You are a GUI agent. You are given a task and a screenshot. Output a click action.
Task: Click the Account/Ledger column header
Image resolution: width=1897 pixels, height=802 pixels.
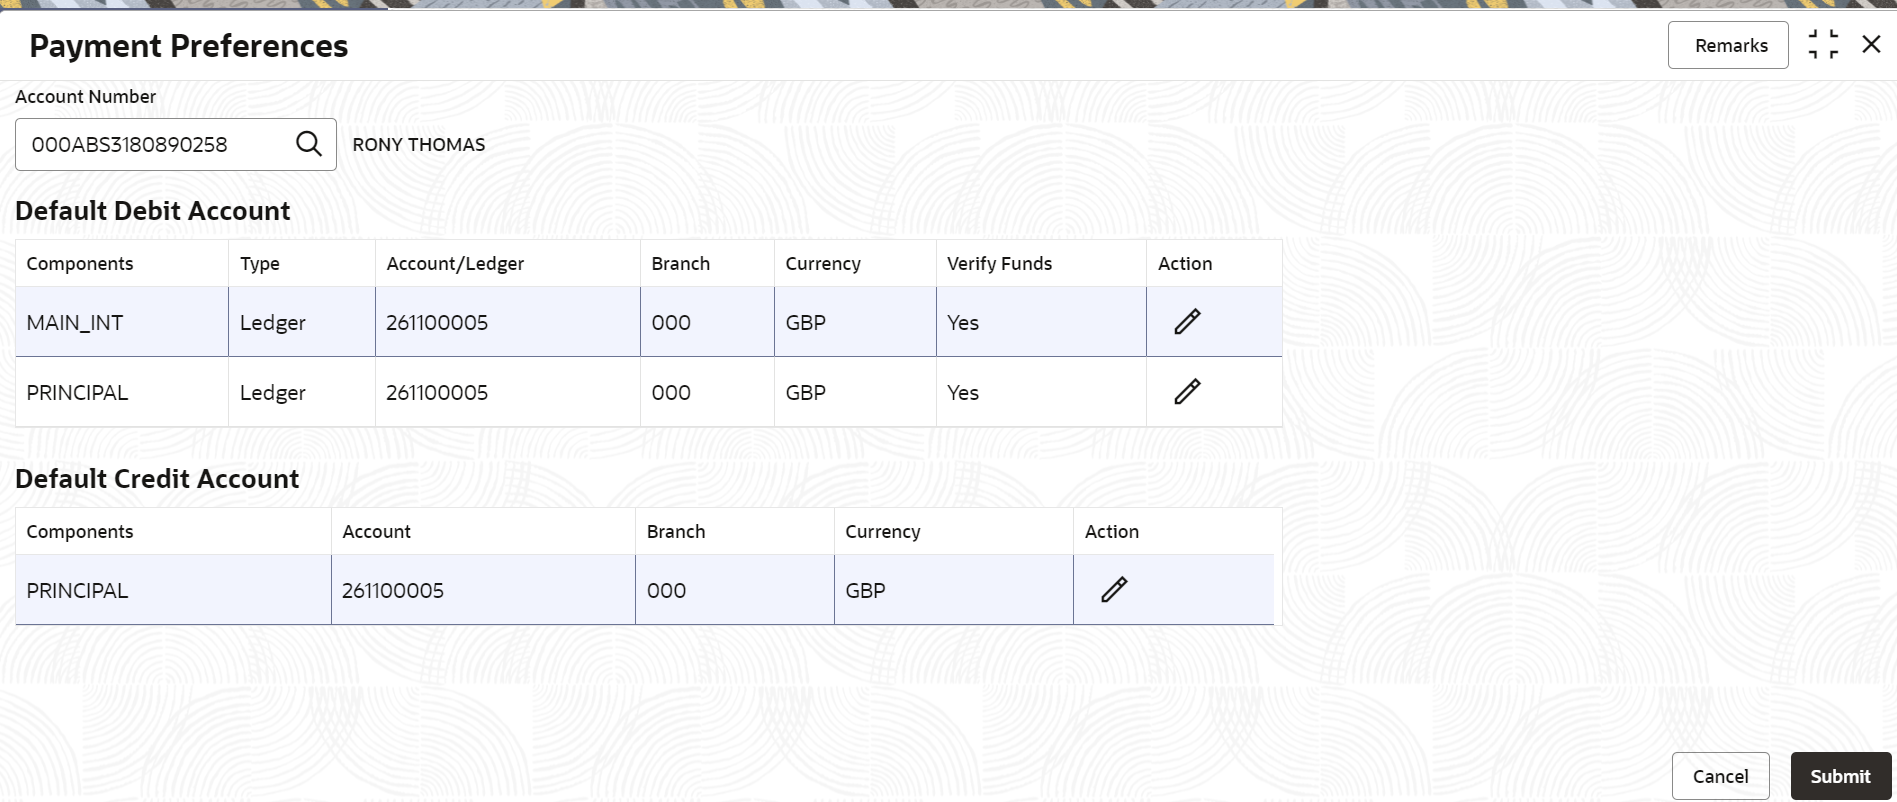click(455, 264)
